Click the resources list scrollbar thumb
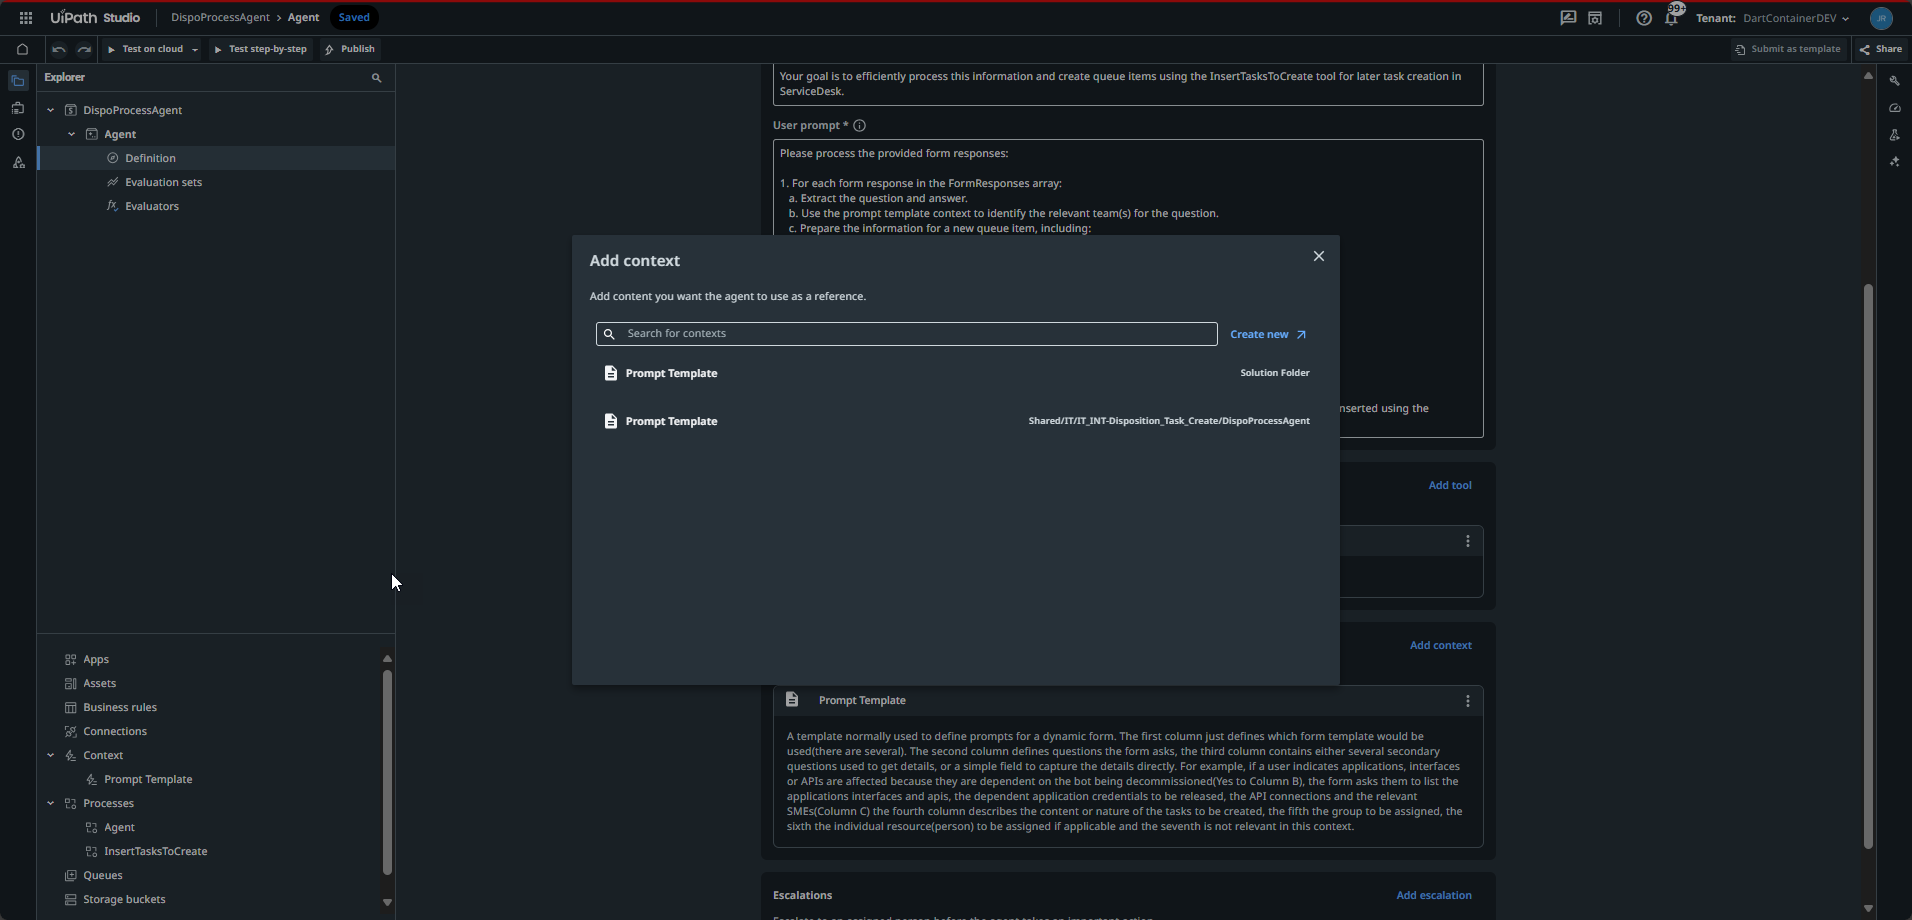 [x=387, y=772]
